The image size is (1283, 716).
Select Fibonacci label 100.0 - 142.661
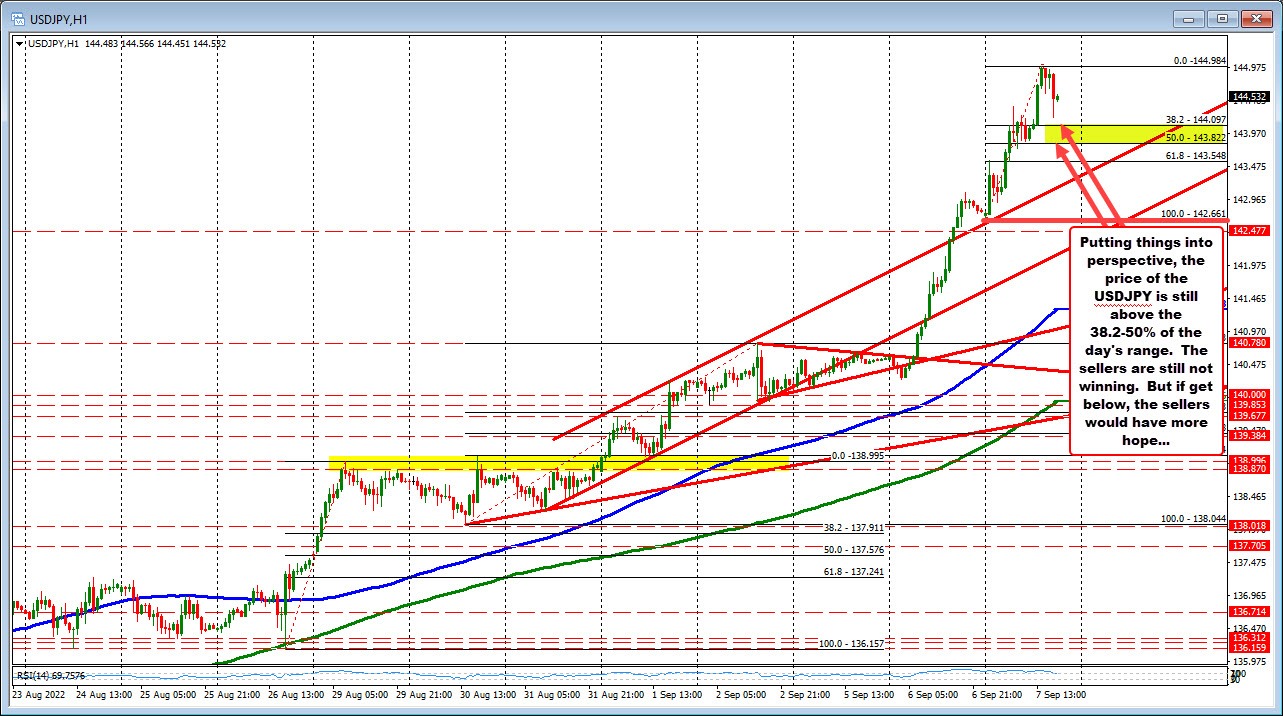click(x=1193, y=214)
